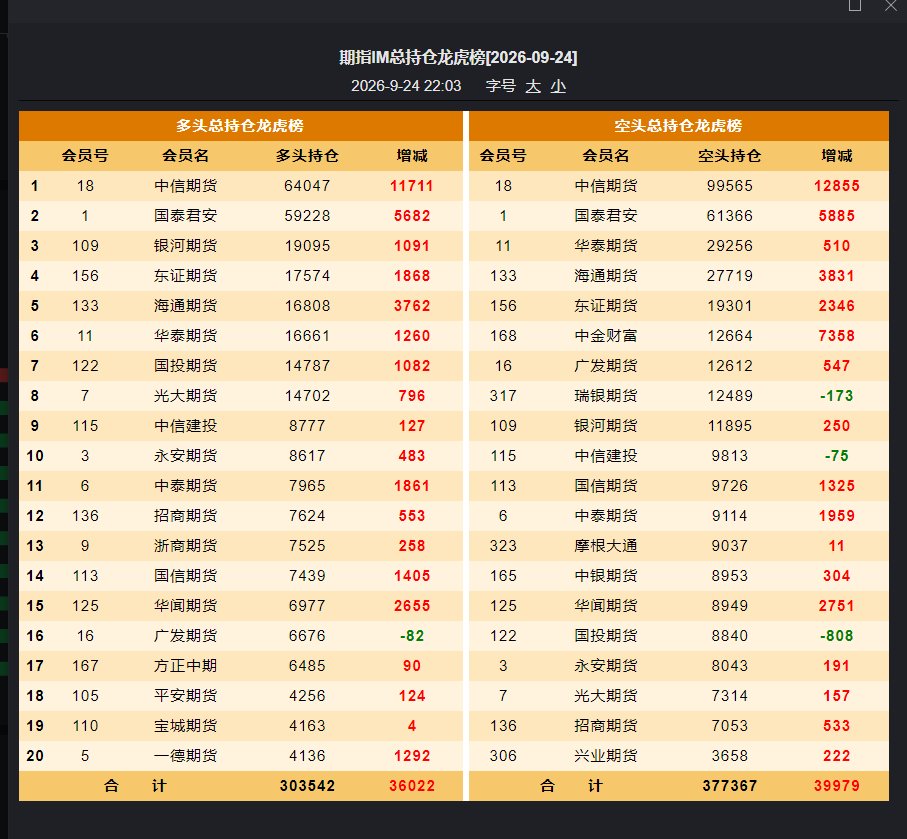Select 中信期货 in long positions table
Screen dimensions: 907x839
tap(186, 186)
